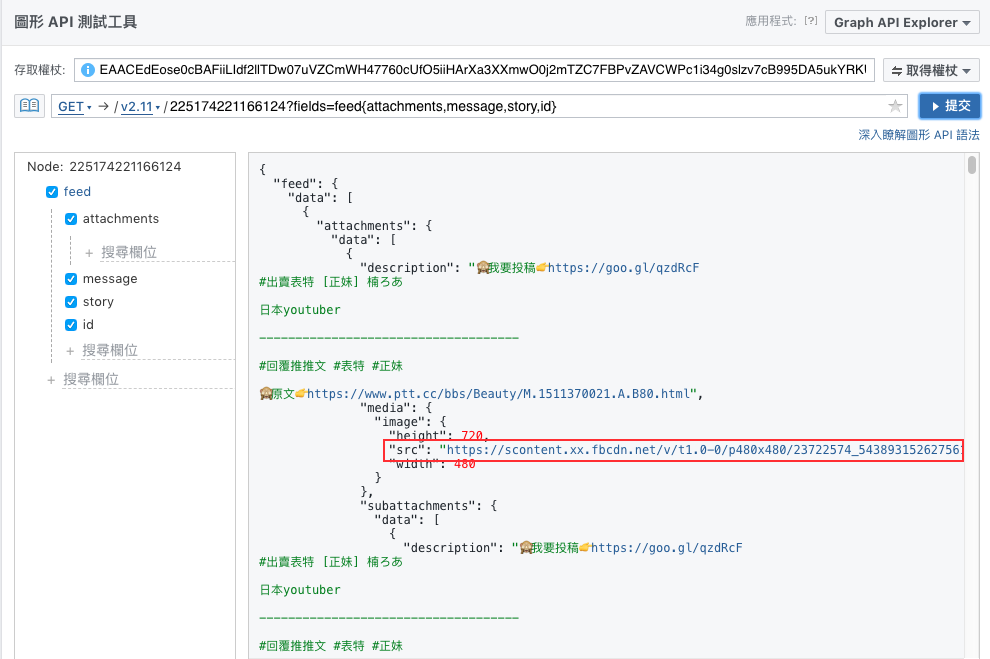Uncheck the id field checkbox
Screen dimensions: 990x659
tap(71, 325)
